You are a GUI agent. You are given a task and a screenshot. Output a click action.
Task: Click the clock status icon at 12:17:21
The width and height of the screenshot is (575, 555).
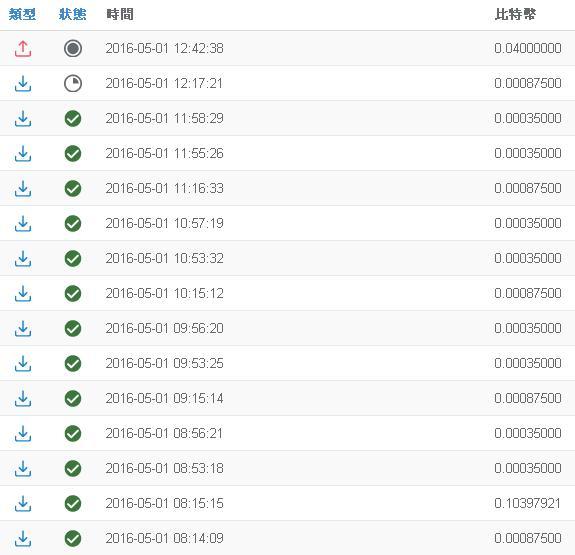(x=73, y=83)
